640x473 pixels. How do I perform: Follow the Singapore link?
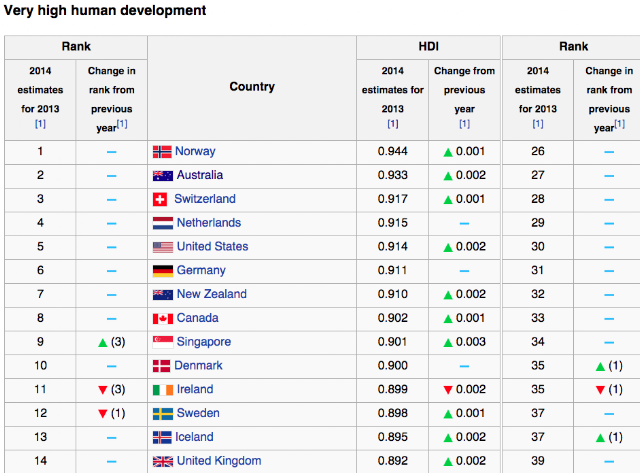[204, 342]
